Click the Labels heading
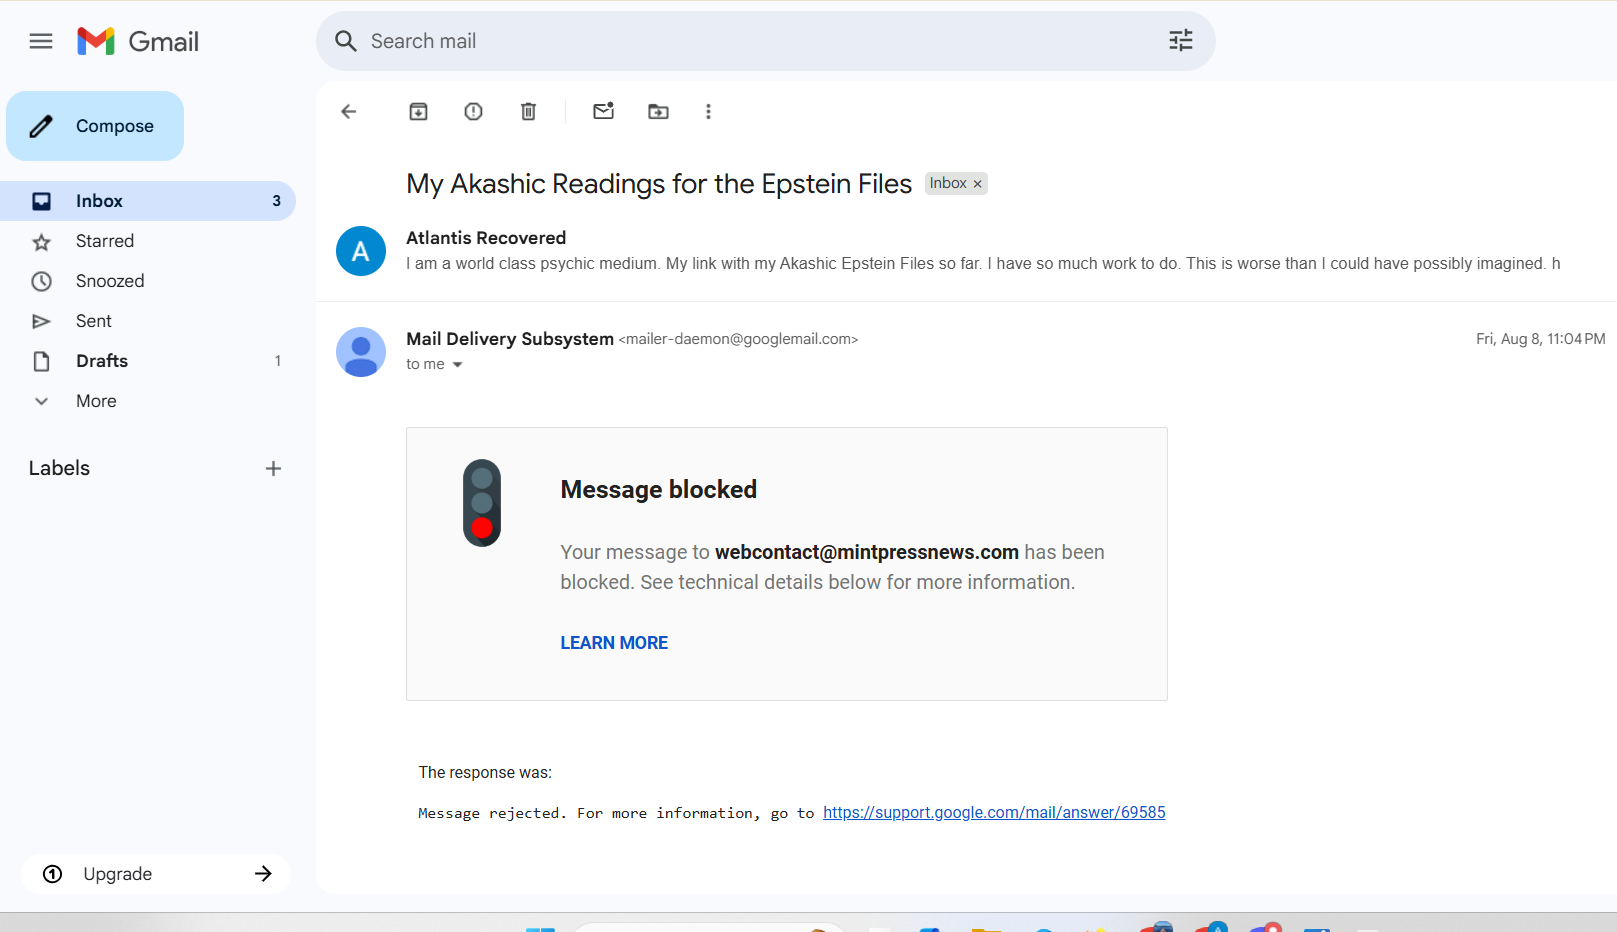1617x932 pixels. (x=59, y=468)
